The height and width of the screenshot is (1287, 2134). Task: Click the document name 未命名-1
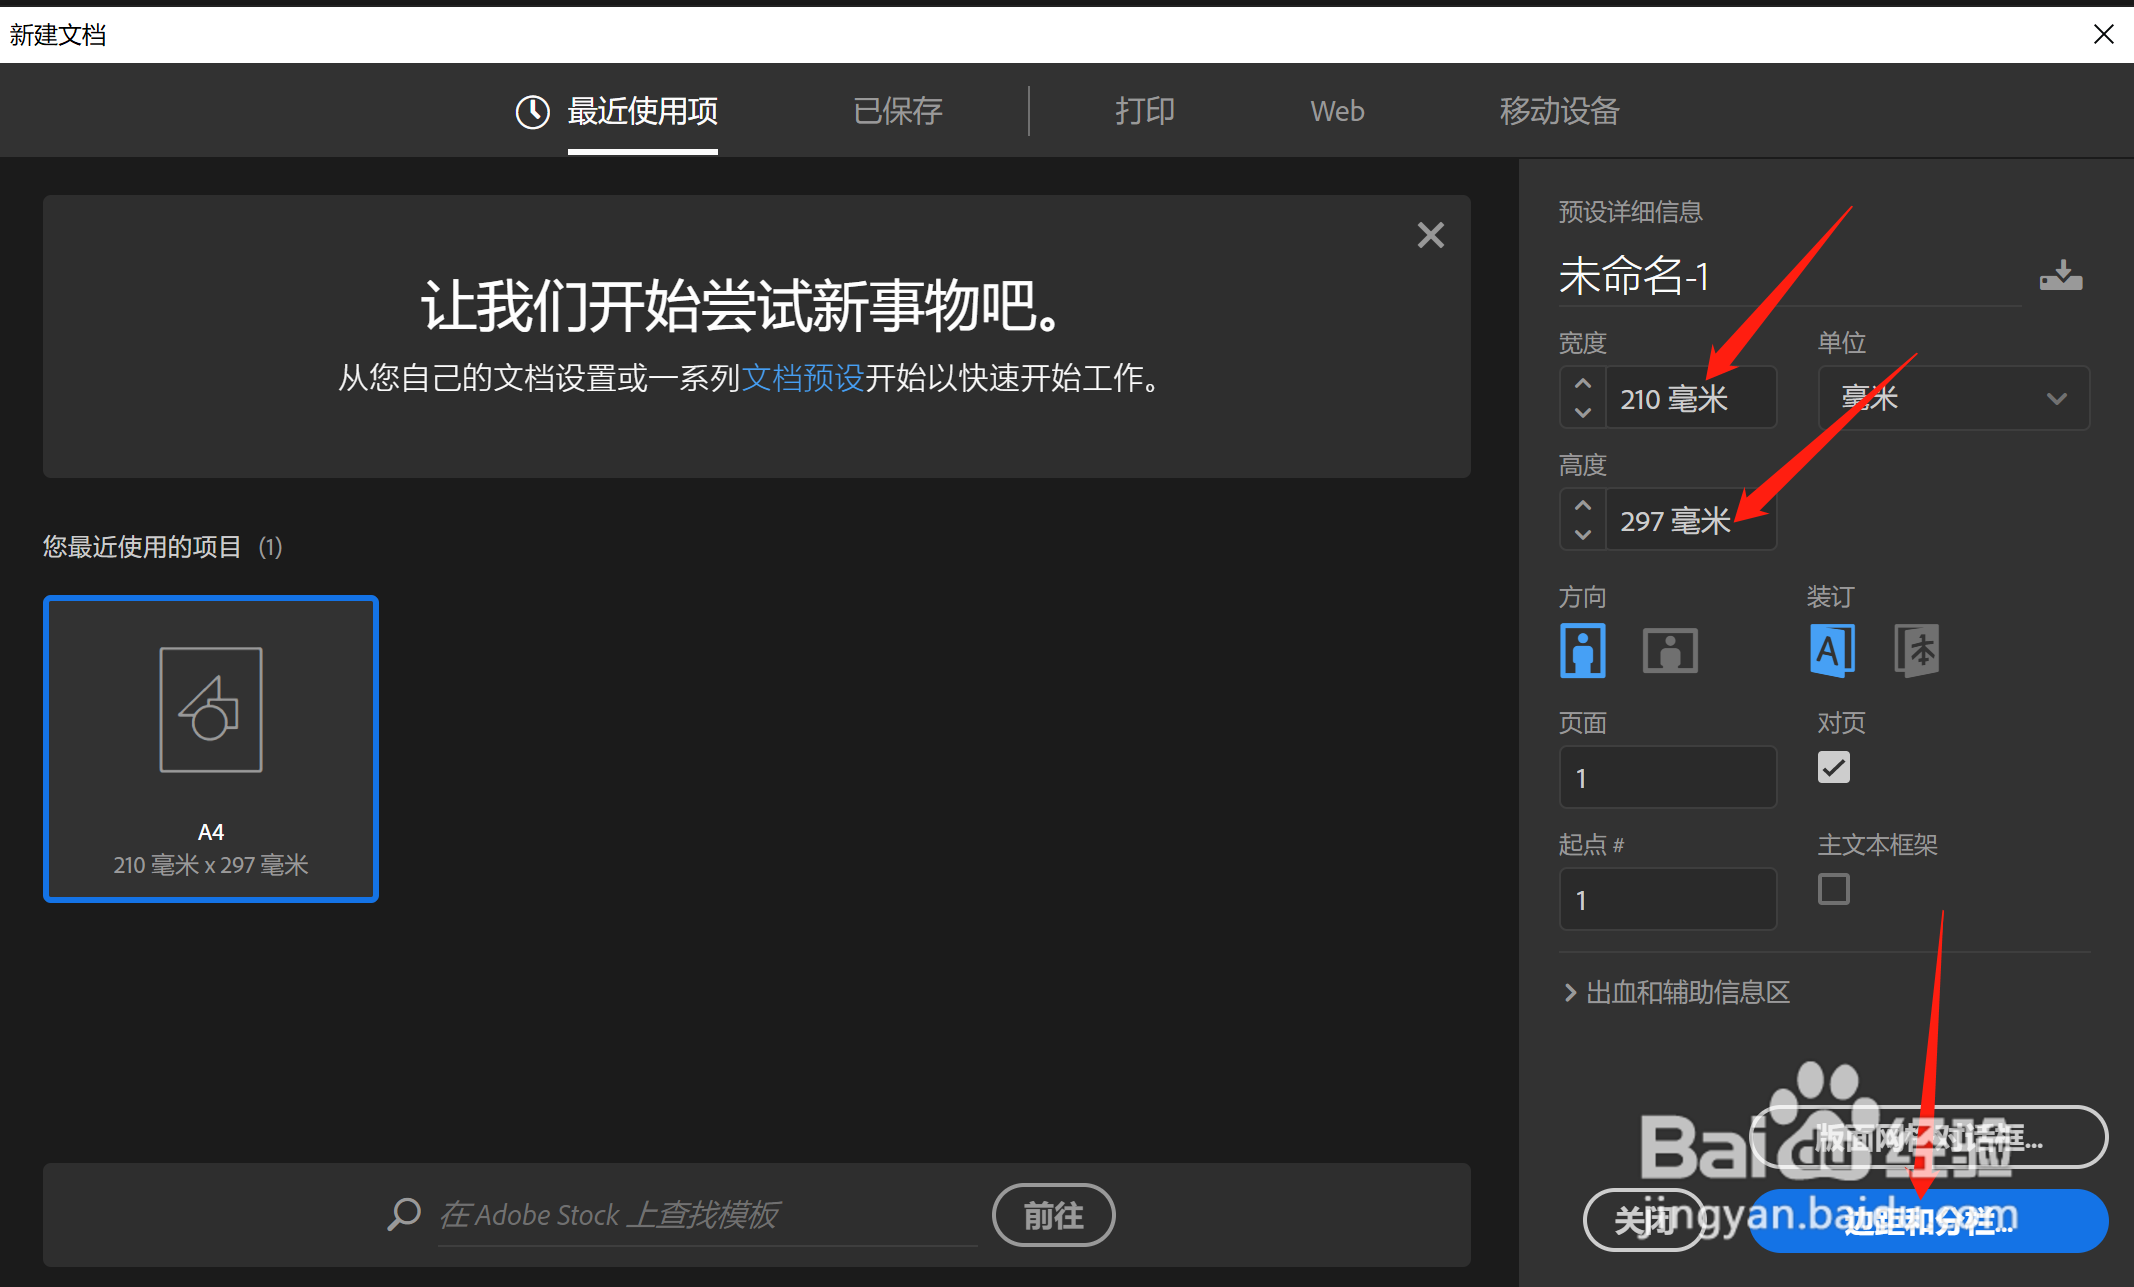[1634, 276]
